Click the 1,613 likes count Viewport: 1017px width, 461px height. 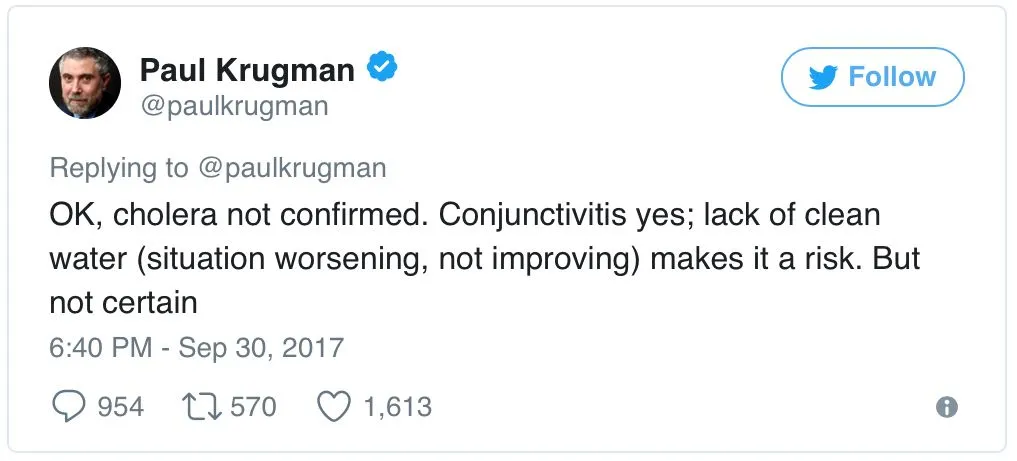tap(398, 407)
